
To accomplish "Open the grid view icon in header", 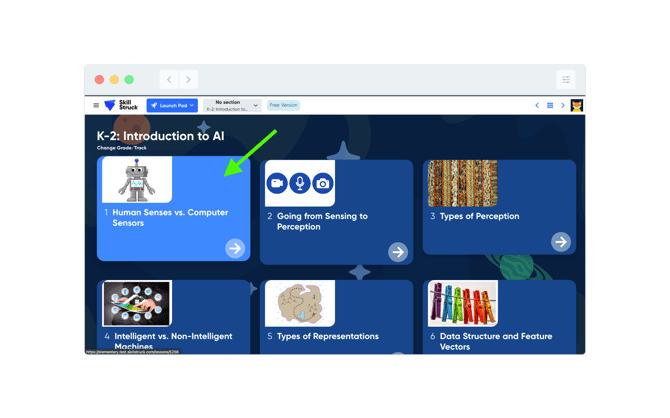I will 550,105.
